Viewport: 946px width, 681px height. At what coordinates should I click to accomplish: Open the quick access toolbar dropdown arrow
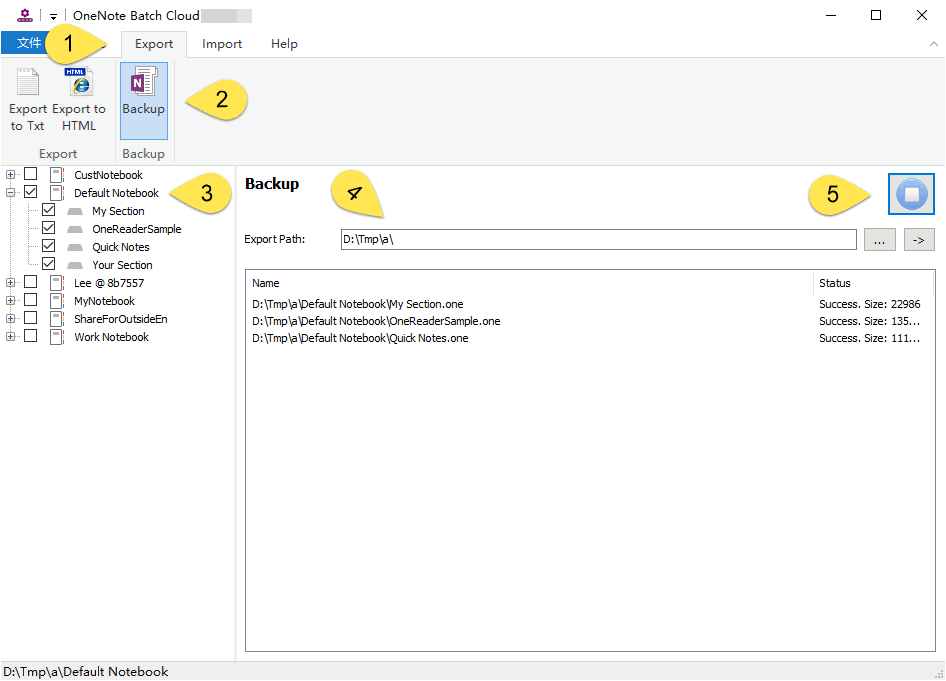click(53, 16)
